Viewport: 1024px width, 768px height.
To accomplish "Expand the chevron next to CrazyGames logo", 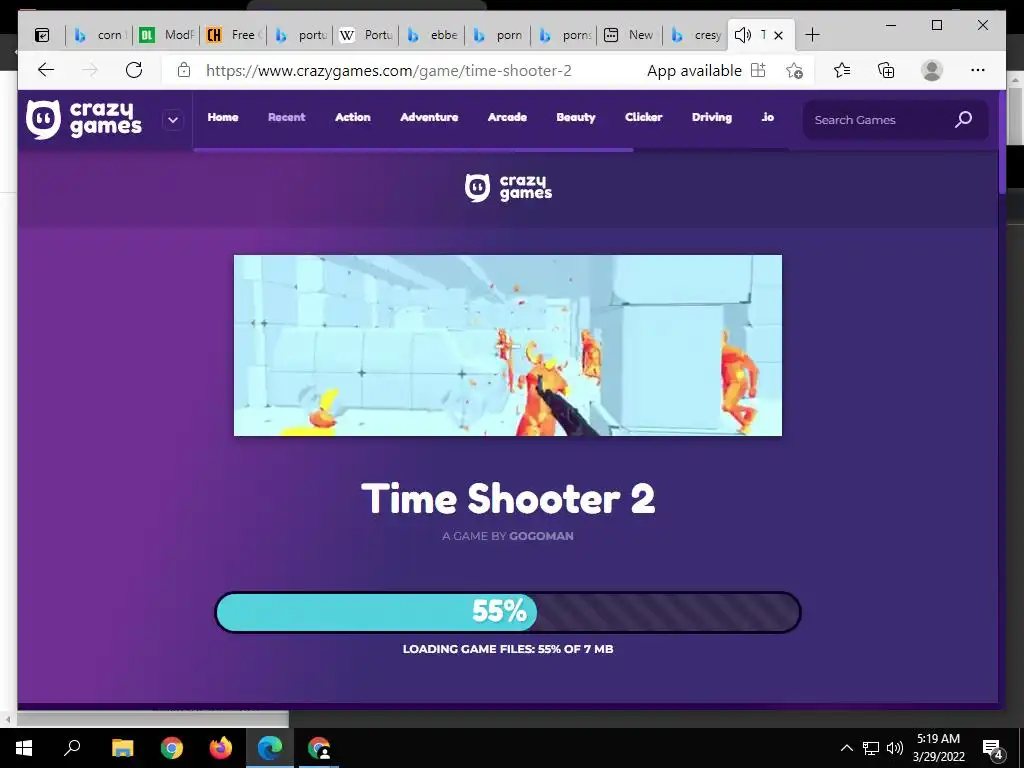I will click(x=173, y=120).
